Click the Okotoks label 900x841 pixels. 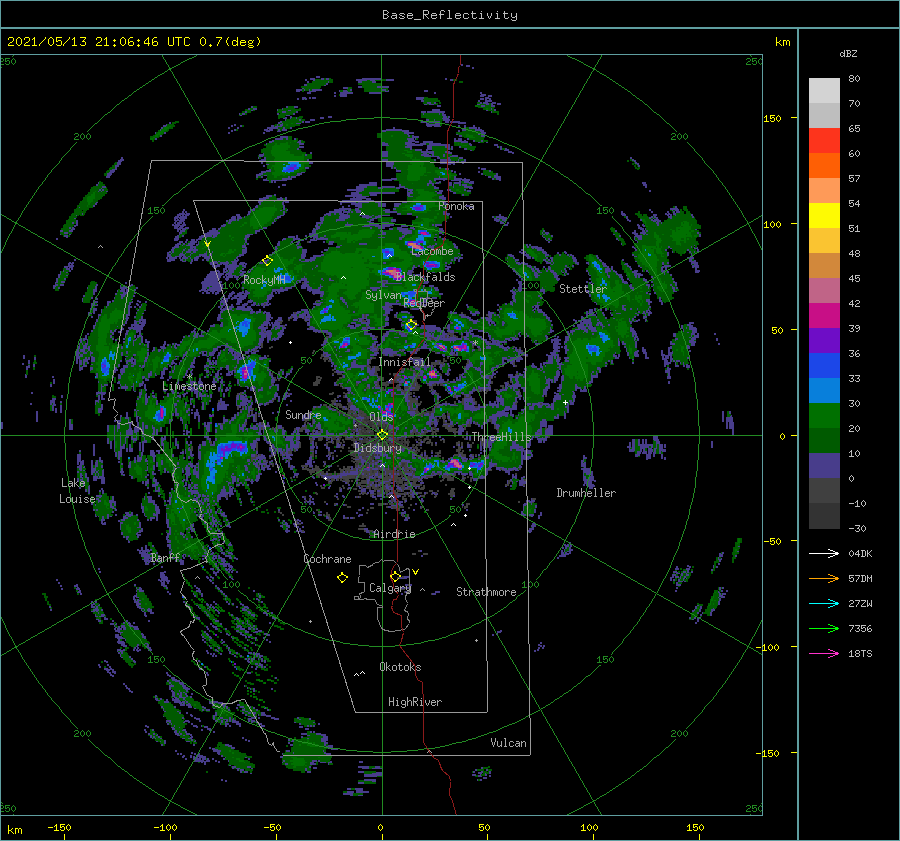400,667
